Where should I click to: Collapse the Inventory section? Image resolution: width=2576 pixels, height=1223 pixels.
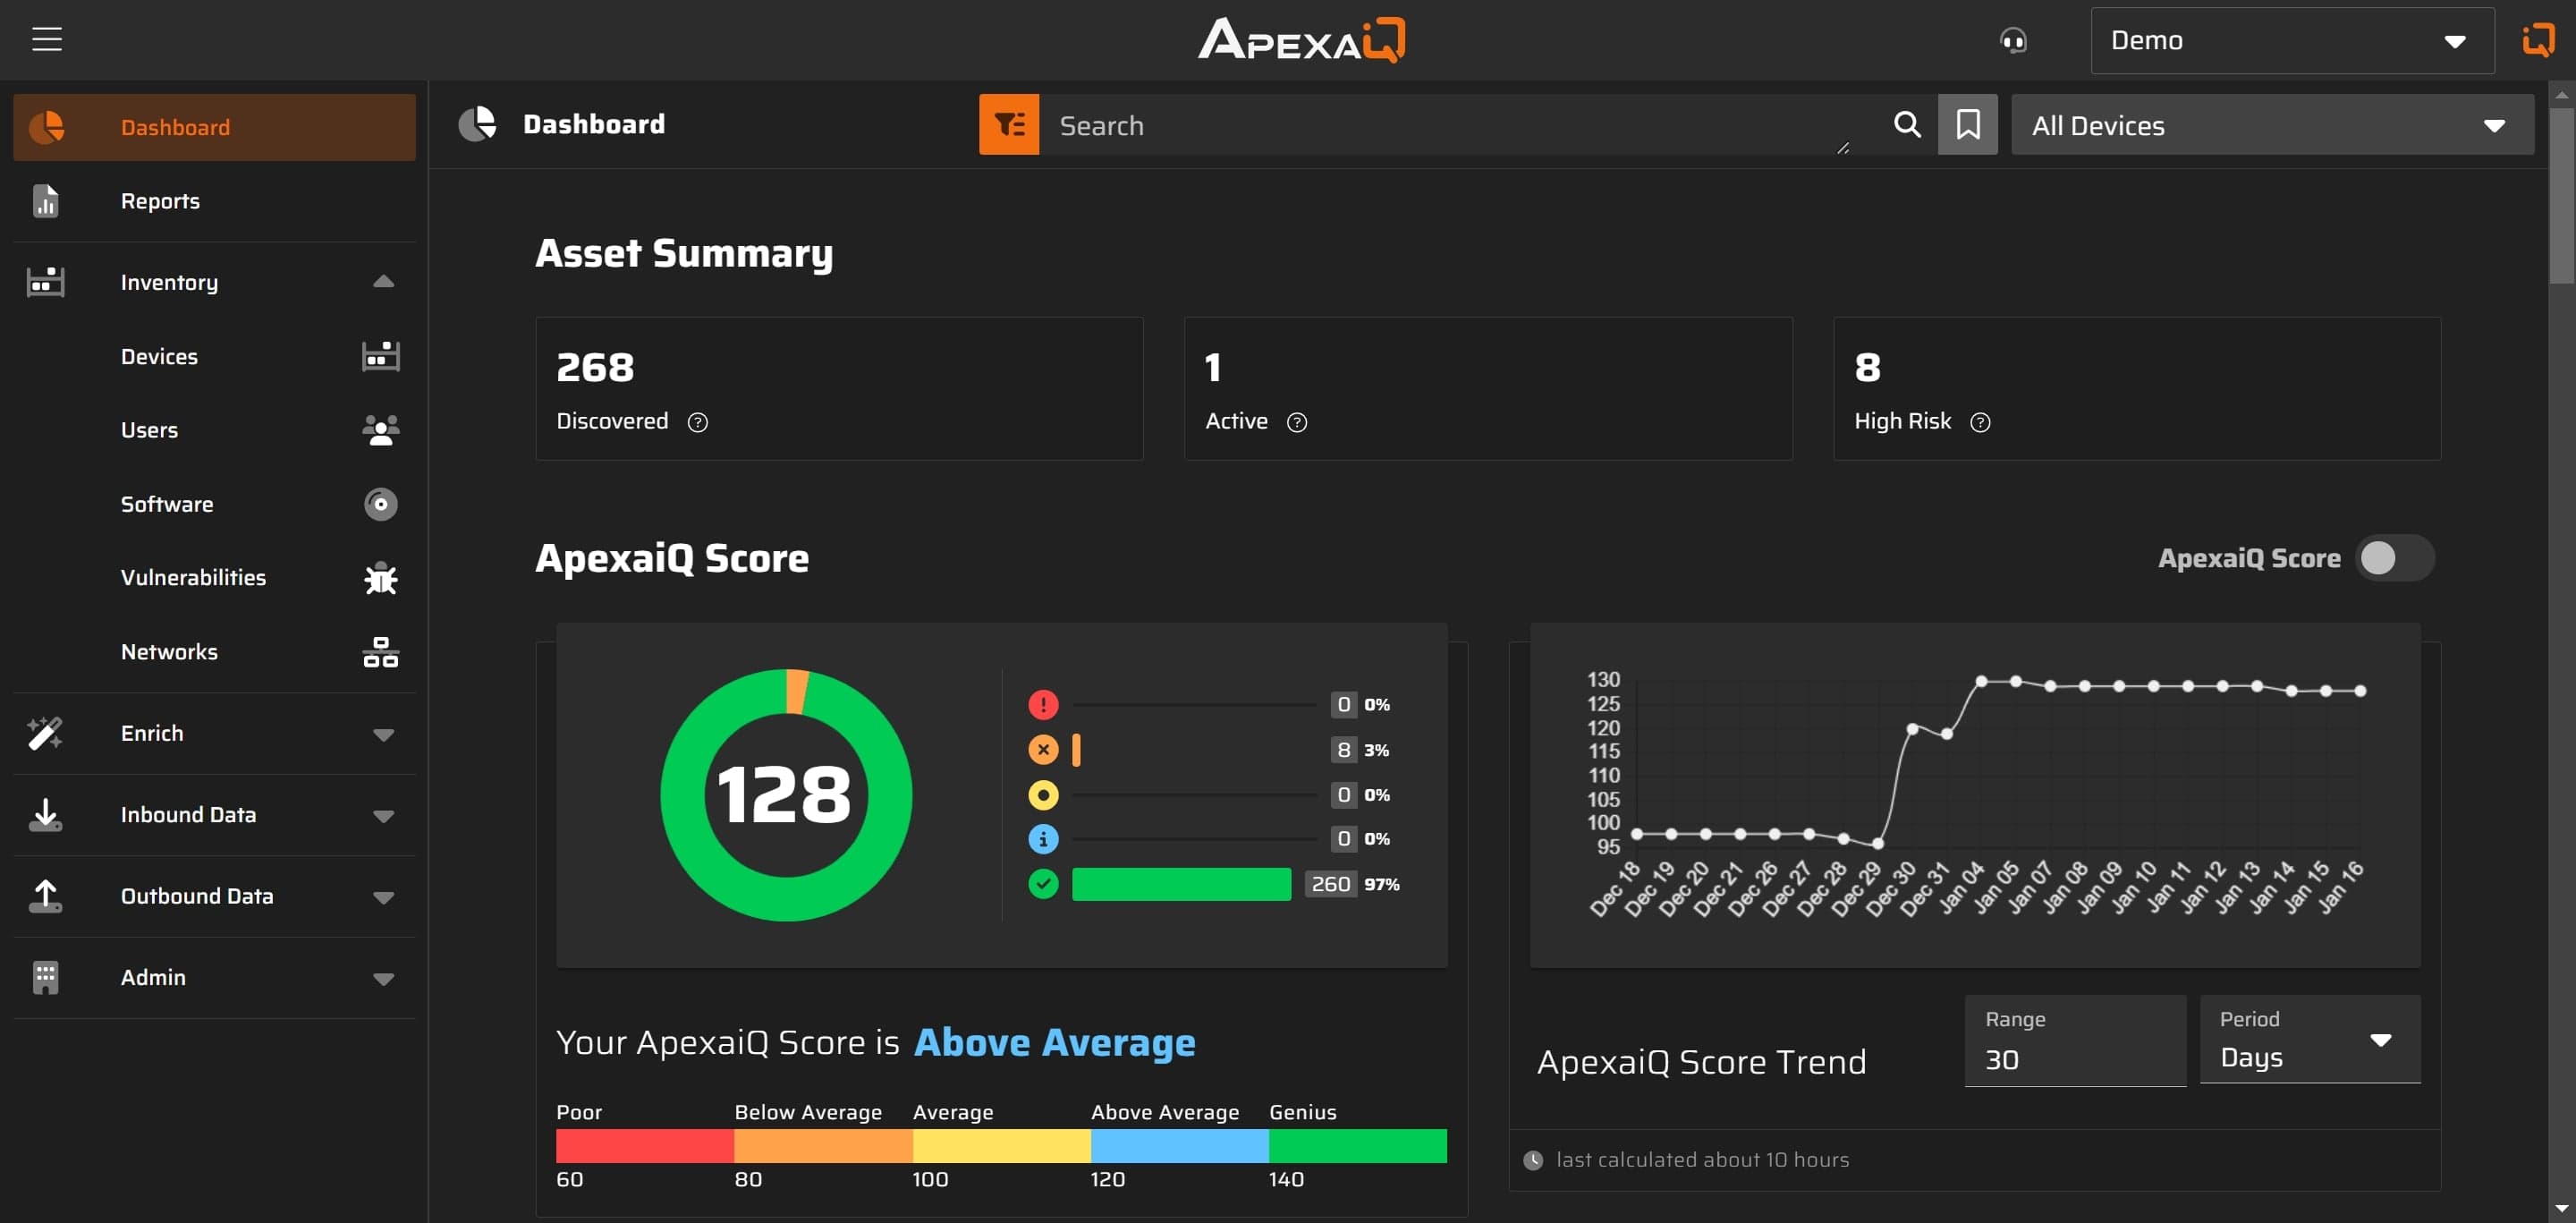tap(383, 282)
